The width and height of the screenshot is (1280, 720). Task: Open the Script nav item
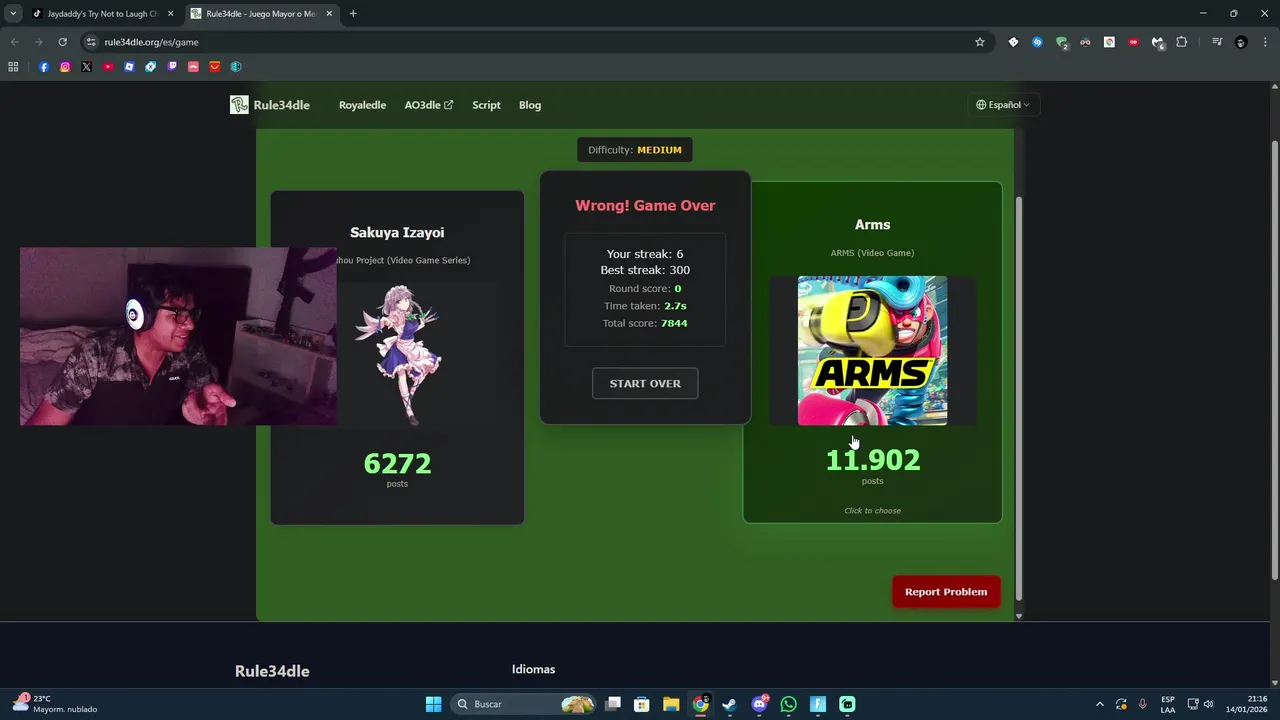coord(486,105)
